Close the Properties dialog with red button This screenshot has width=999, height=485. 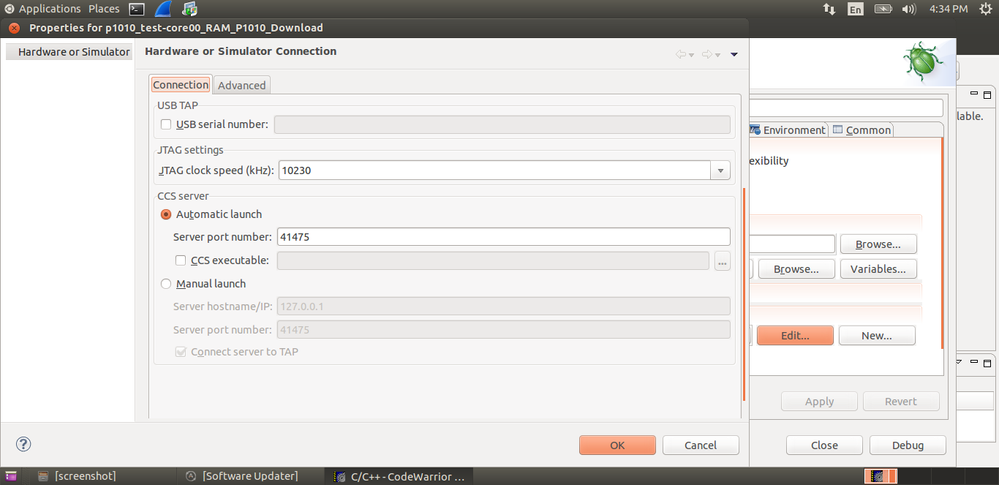14,28
